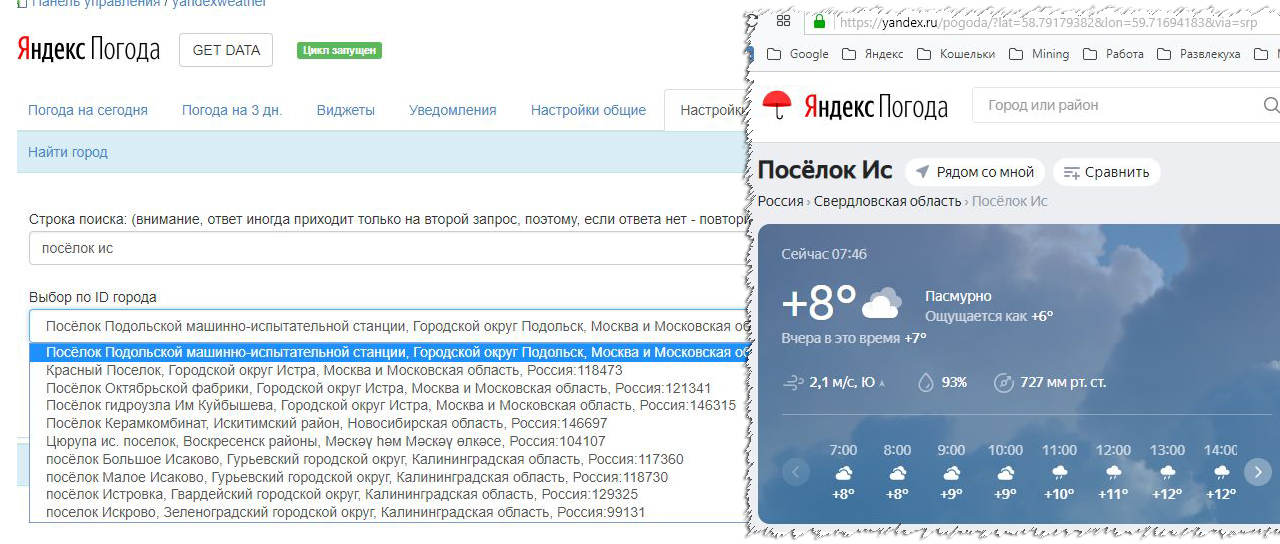The height and width of the screenshot is (544, 1280).
Task: Click the 727 мм рт. ст. pressure value
Action: pyautogui.click(x=1063, y=382)
